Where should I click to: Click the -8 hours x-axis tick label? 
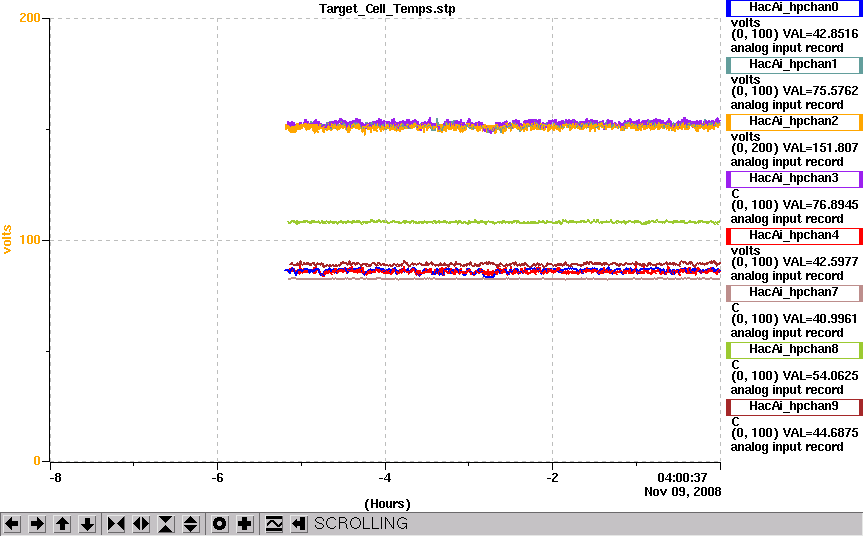coord(55,478)
